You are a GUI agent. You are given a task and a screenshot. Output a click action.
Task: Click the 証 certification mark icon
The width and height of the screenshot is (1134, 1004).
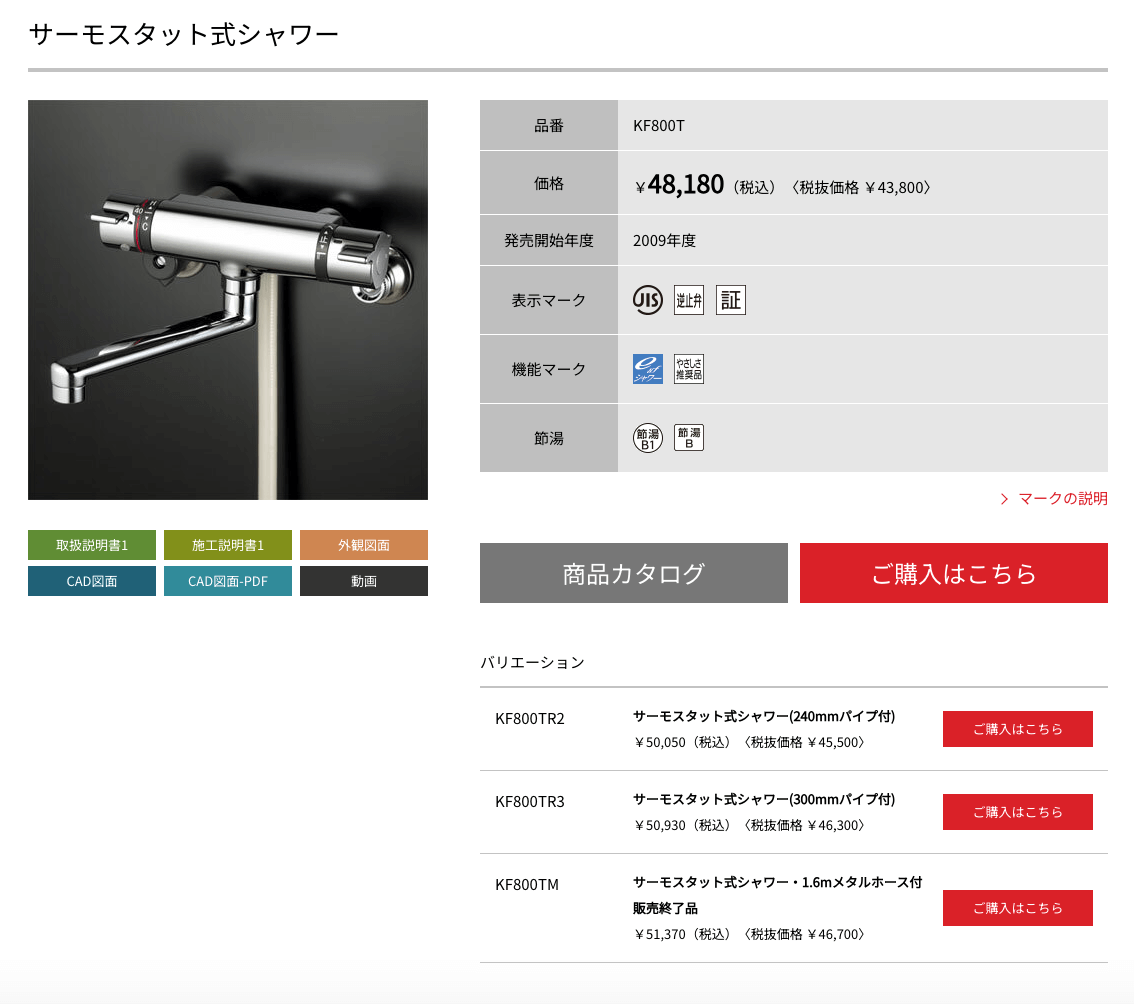730,300
